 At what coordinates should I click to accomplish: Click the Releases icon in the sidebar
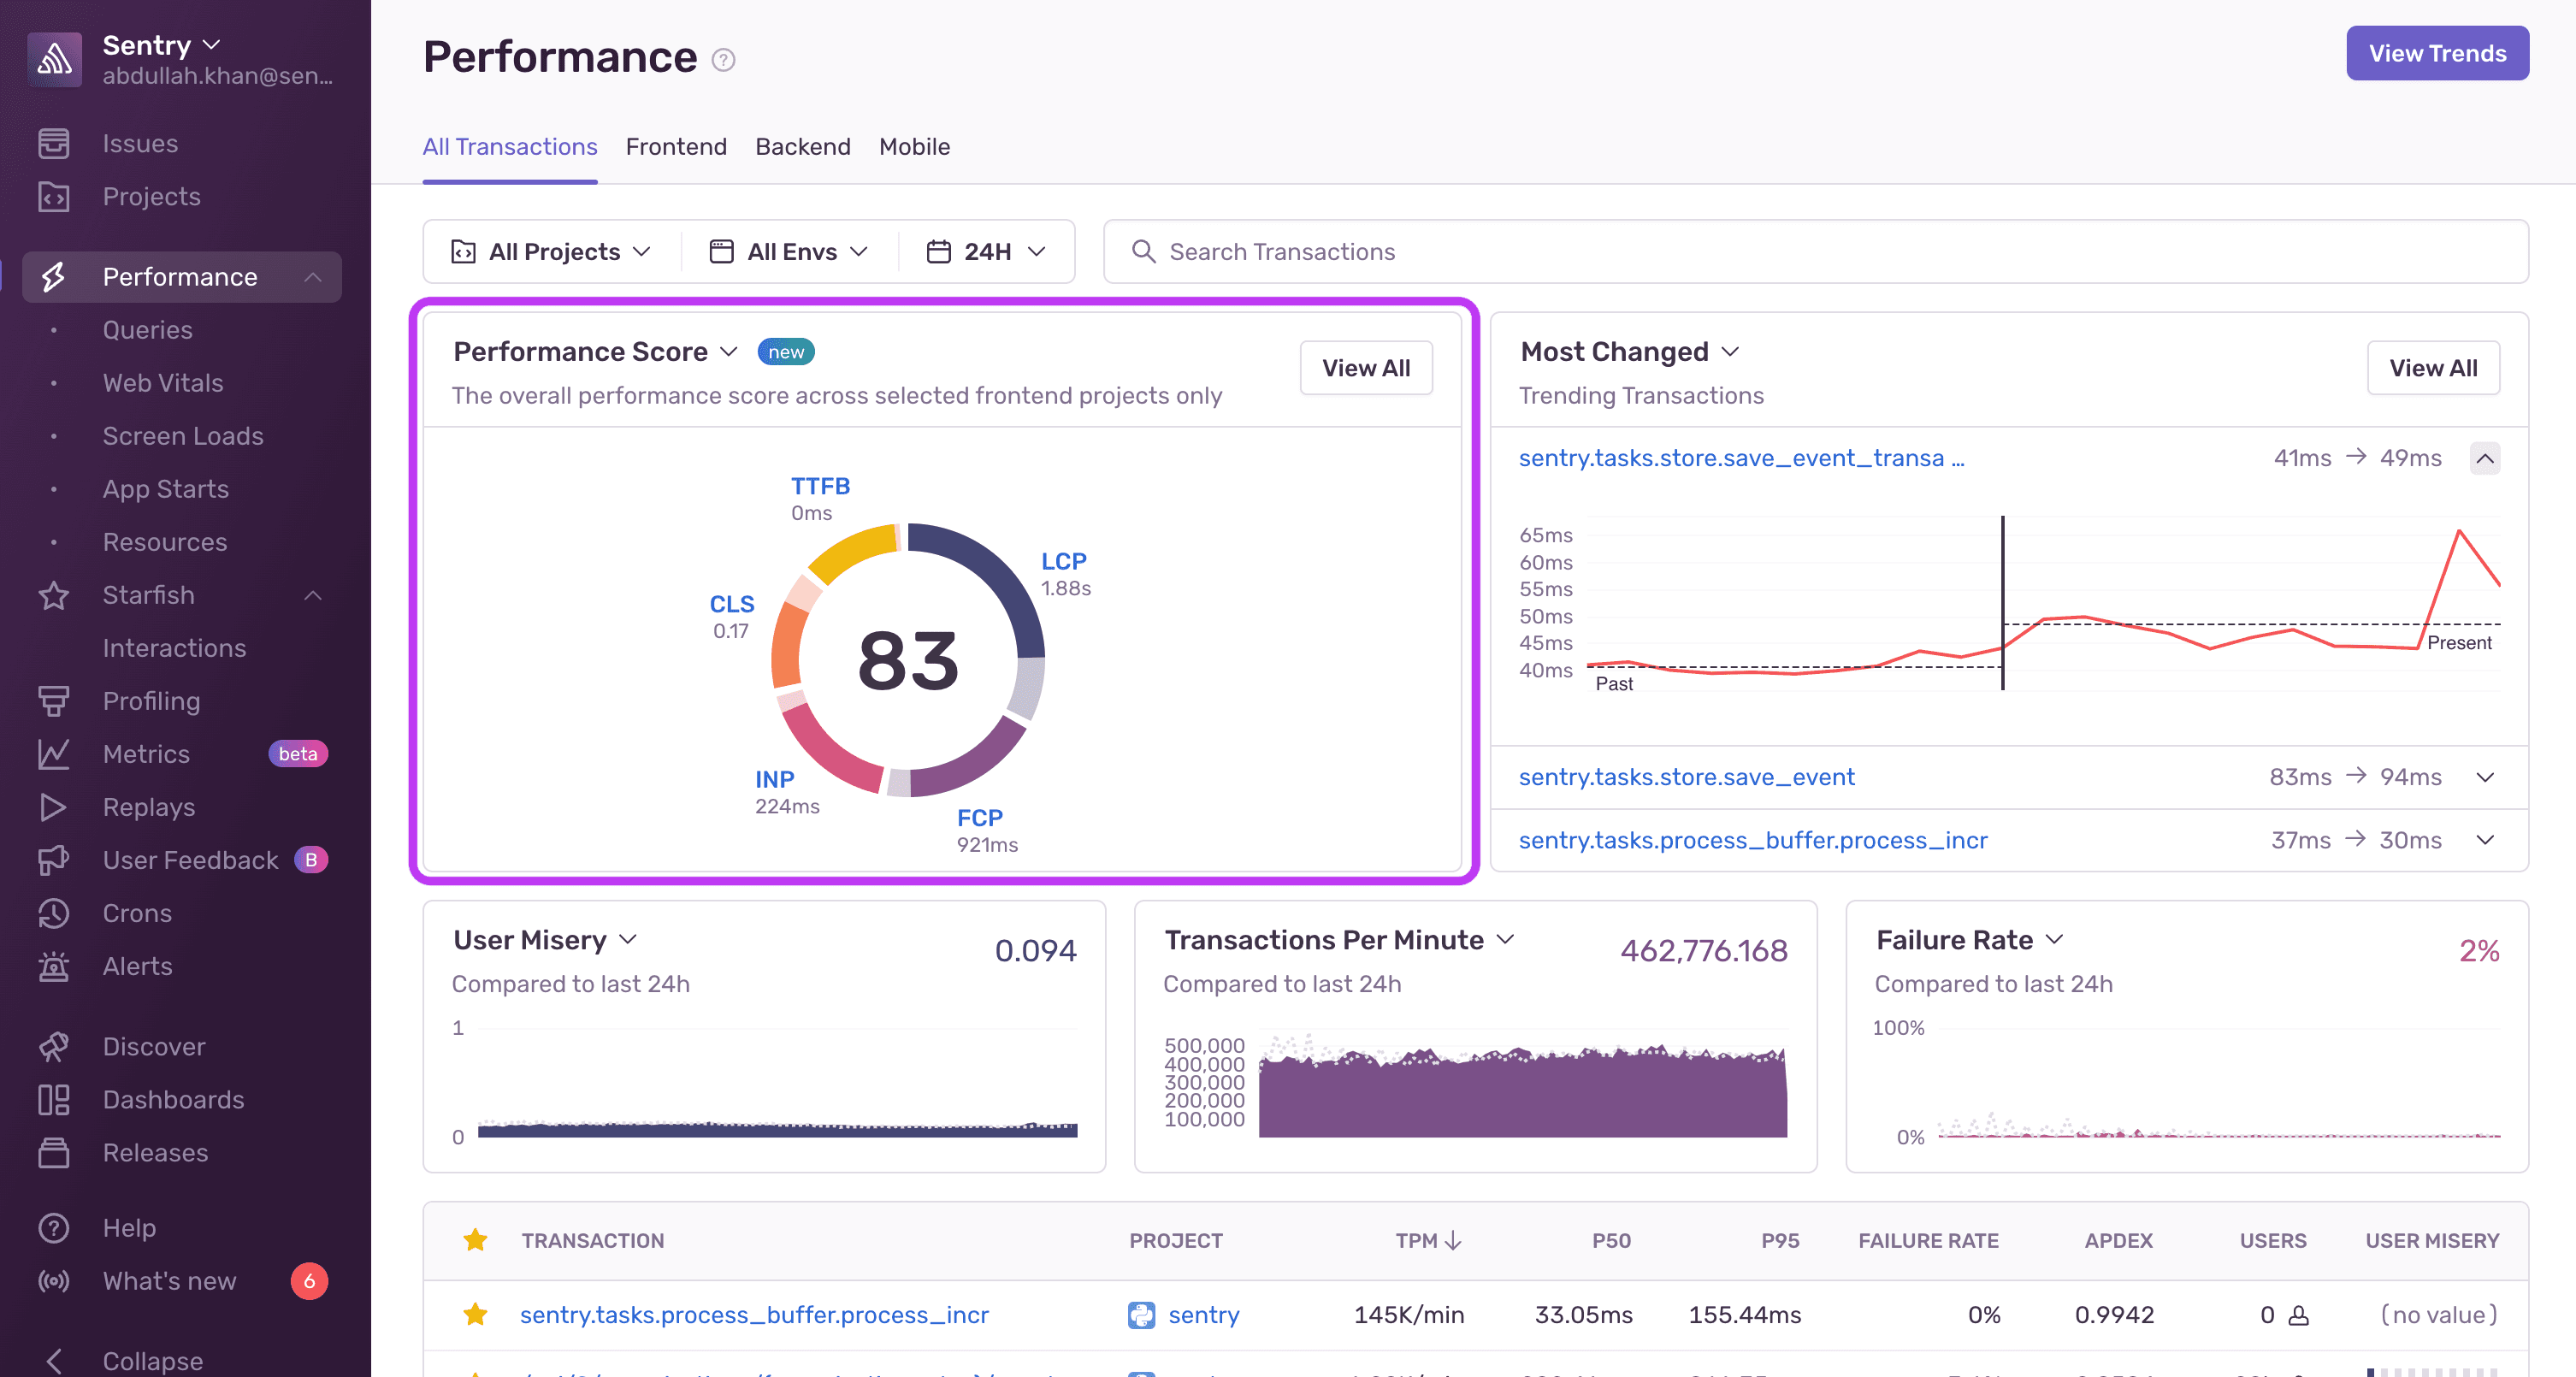coord(55,1152)
